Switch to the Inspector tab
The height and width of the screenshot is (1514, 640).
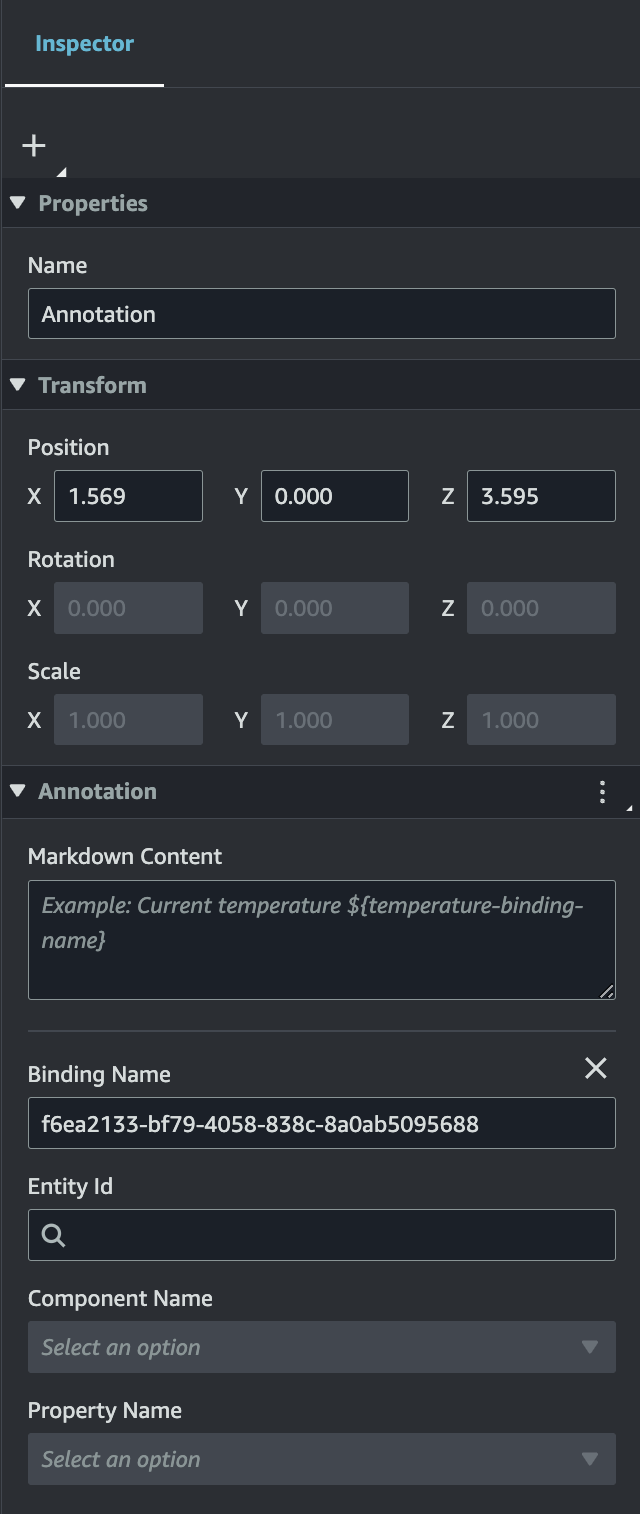(x=84, y=44)
